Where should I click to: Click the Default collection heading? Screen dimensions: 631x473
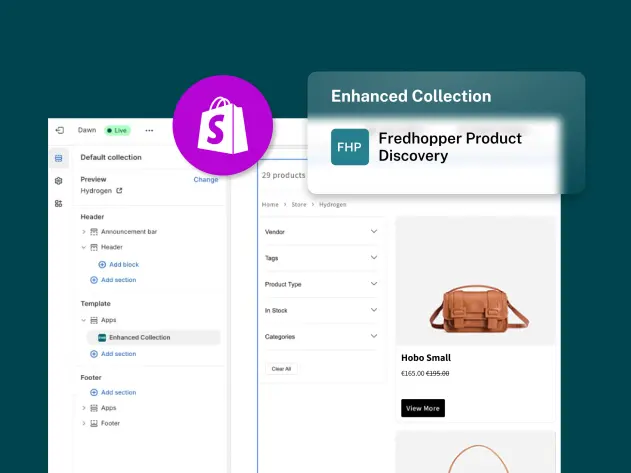coord(111,157)
